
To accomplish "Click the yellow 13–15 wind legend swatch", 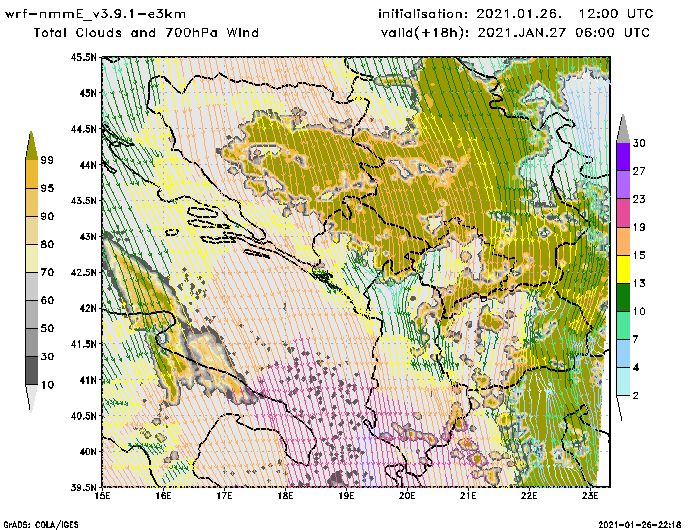I will (x=623, y=269).
